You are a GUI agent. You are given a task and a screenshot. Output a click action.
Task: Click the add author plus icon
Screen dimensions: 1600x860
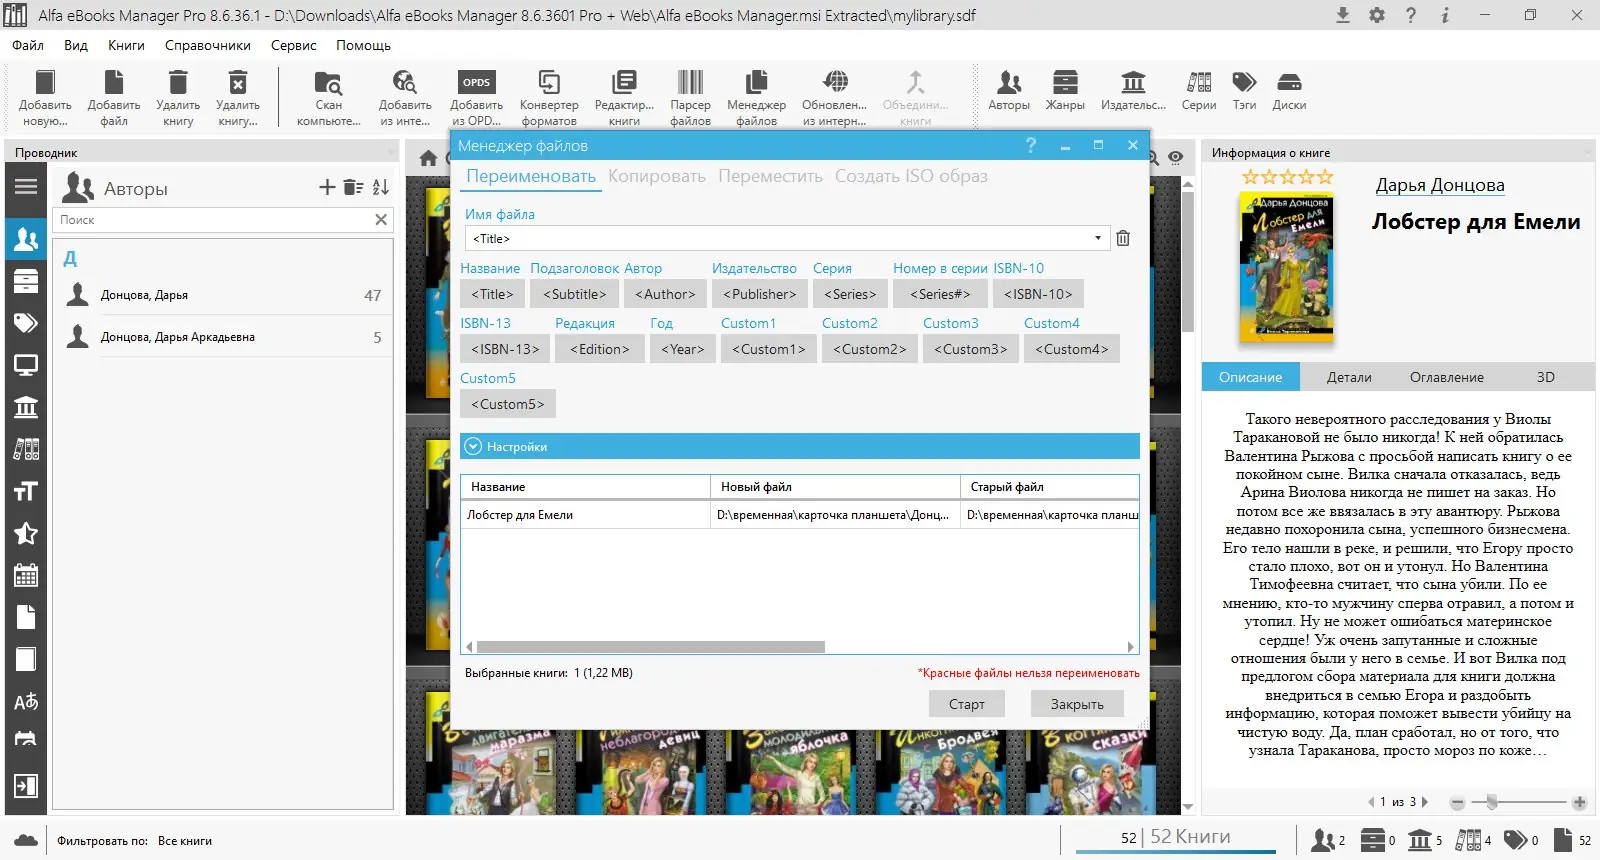coord(327,187)
